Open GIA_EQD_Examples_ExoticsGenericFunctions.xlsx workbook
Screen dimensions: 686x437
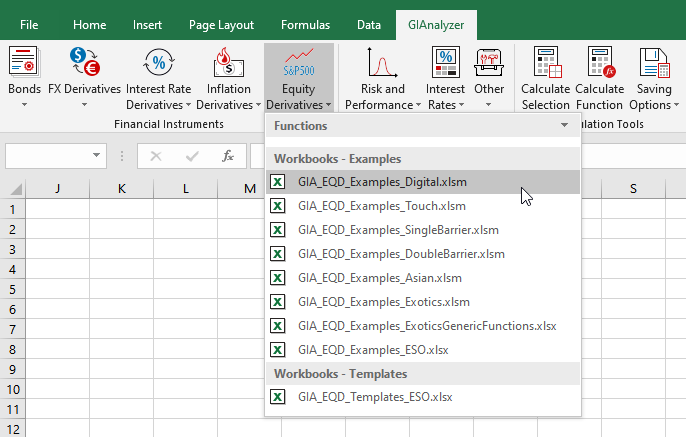(423, 326)
